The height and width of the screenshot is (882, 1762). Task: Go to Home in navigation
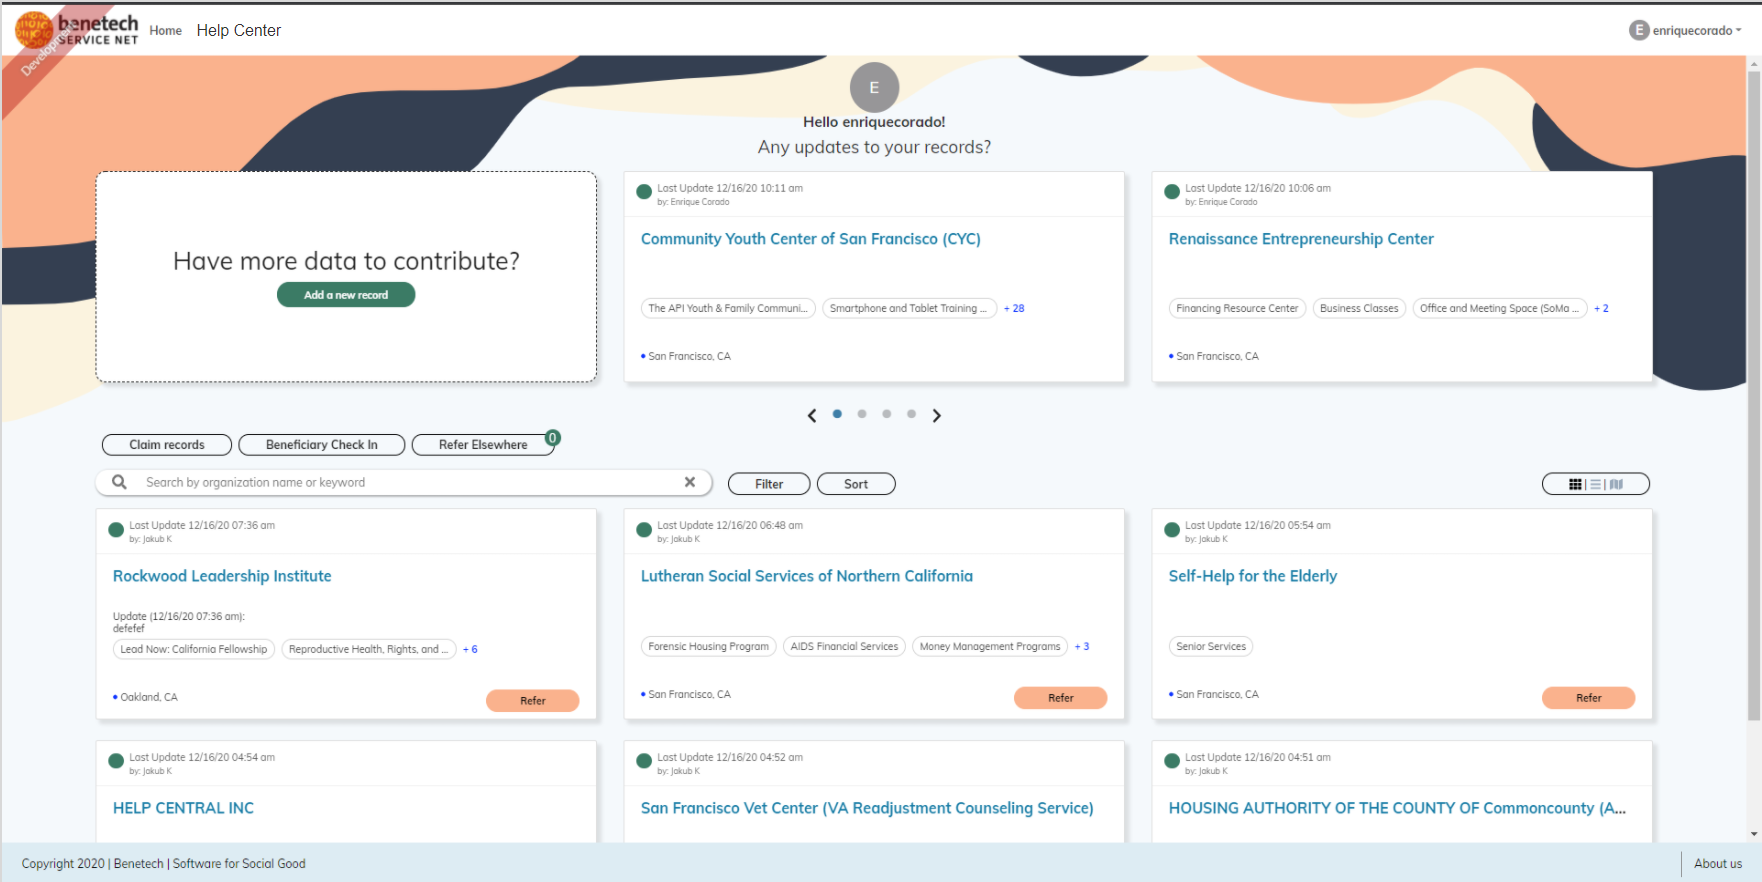166,31
